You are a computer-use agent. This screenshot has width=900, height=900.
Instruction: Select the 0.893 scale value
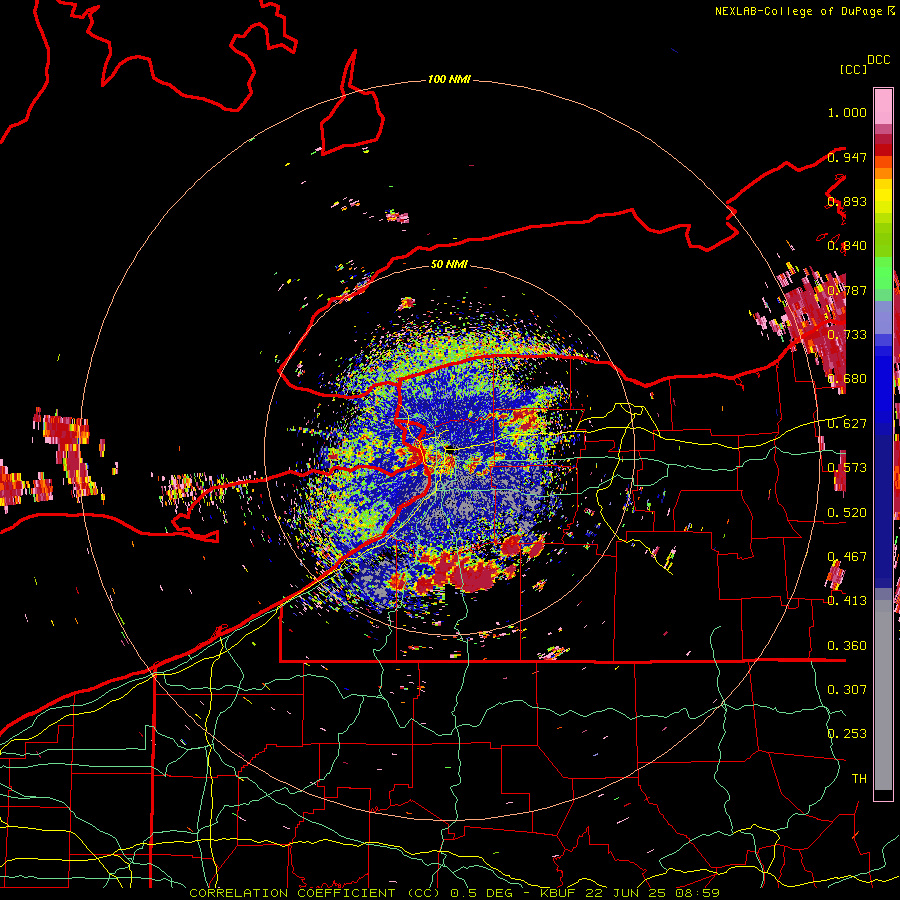point(847,201)
